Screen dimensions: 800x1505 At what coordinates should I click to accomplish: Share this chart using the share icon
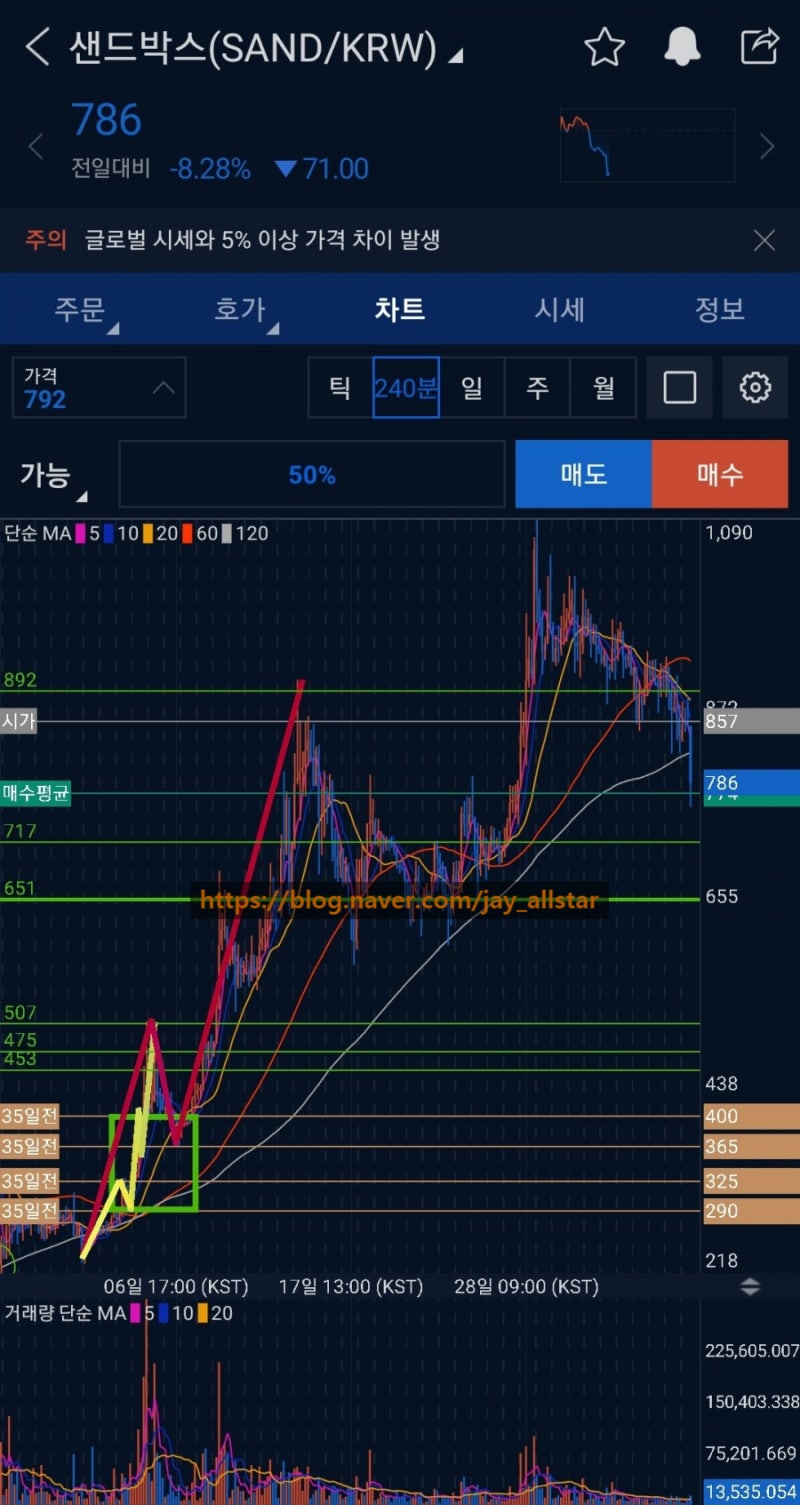click(760, 47)
